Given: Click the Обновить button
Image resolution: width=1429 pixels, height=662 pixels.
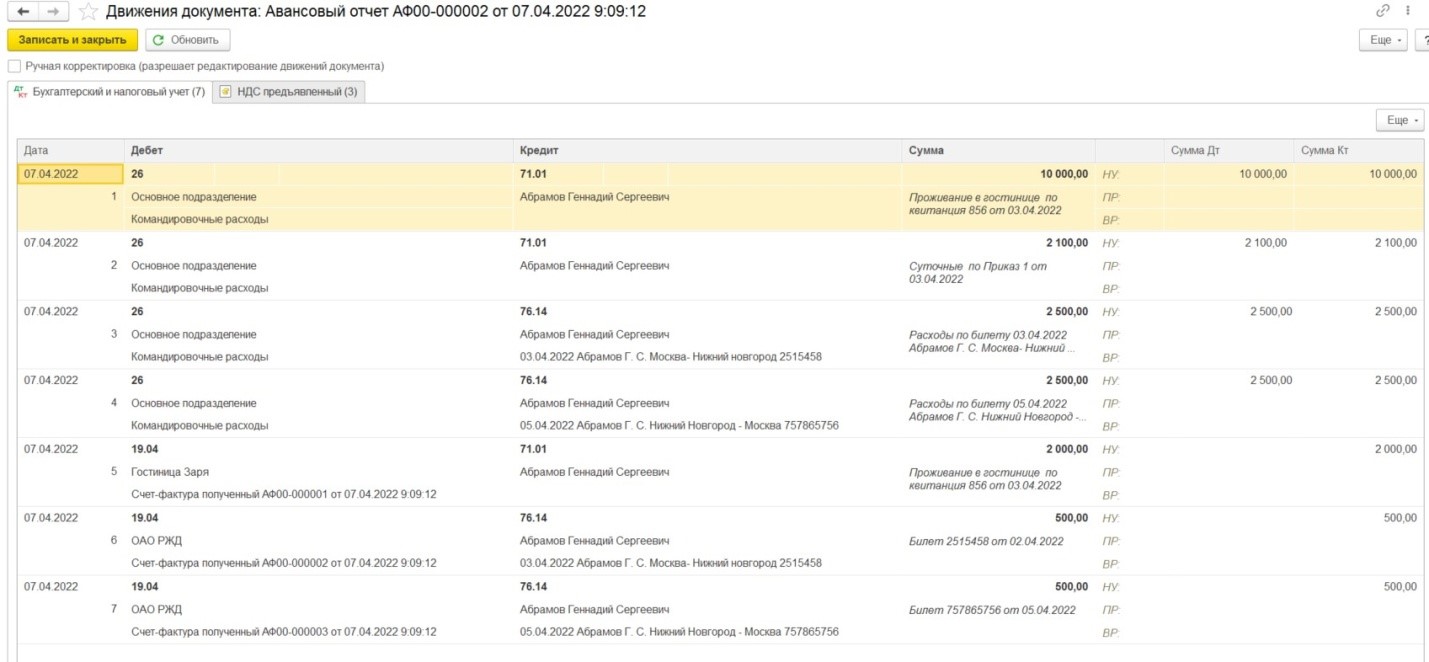Looking at the screenshot, I should tap(187, 40).
